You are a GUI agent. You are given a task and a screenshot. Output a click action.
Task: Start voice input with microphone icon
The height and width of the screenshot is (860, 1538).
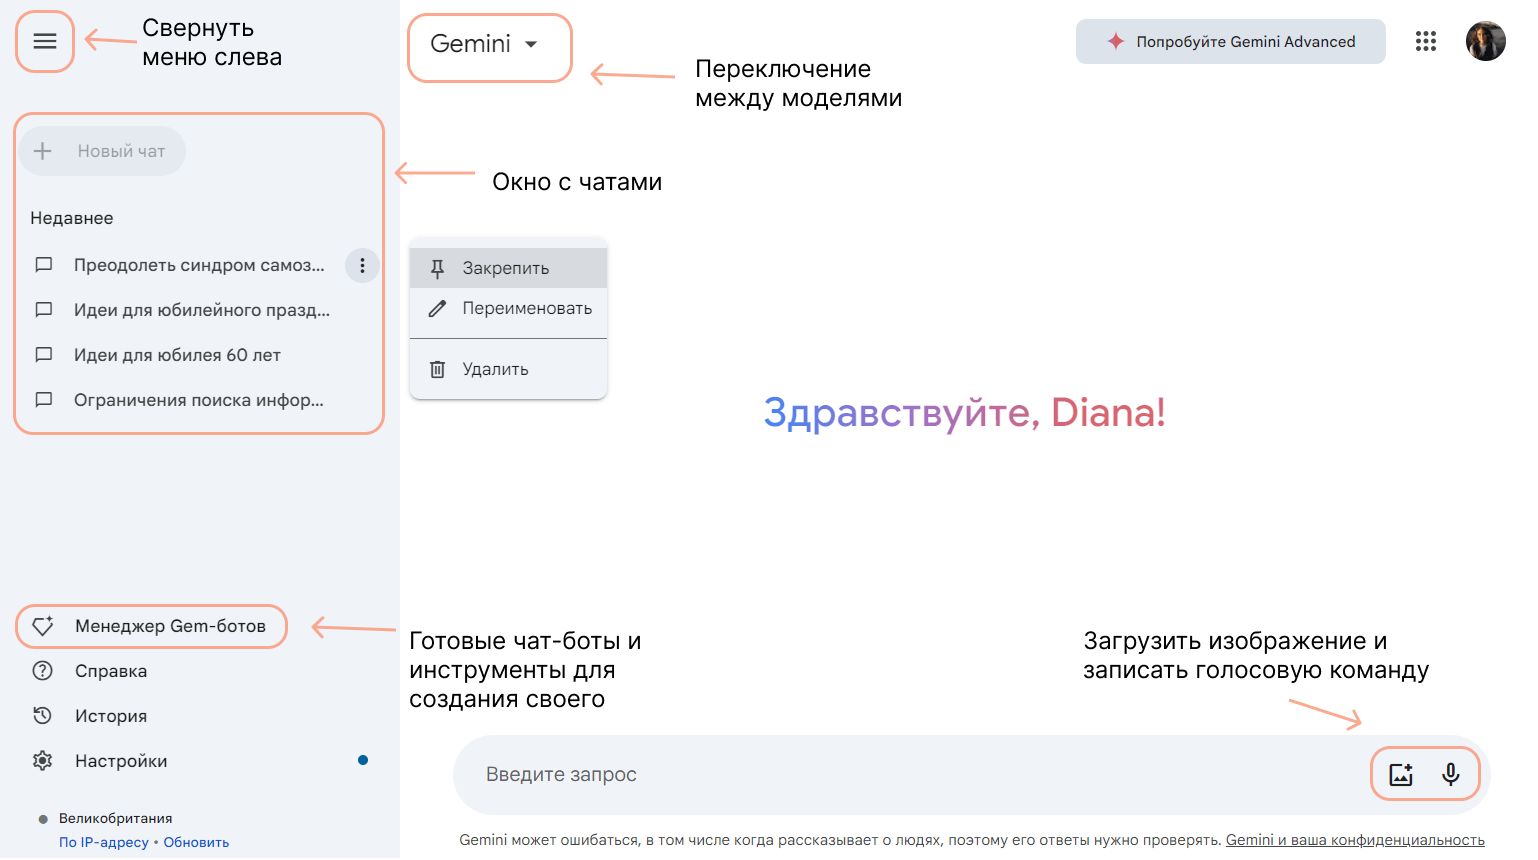click(x=1450, y=774)
